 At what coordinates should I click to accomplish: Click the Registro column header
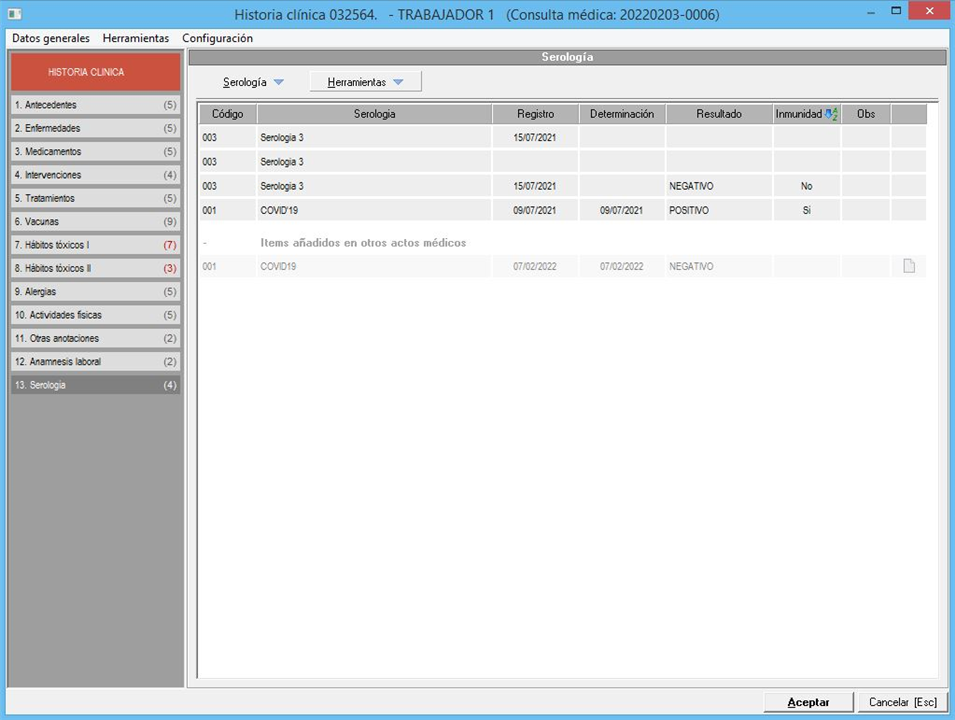tap(535, 114)
